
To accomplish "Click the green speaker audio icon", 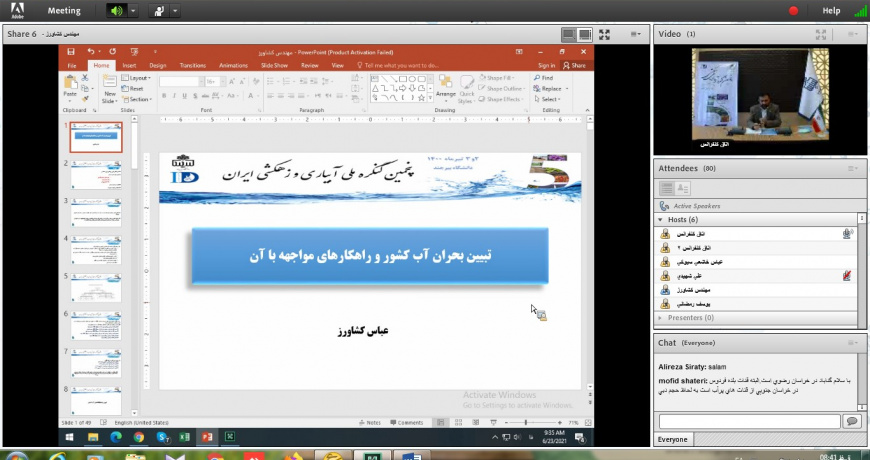I will pos(117,11).
